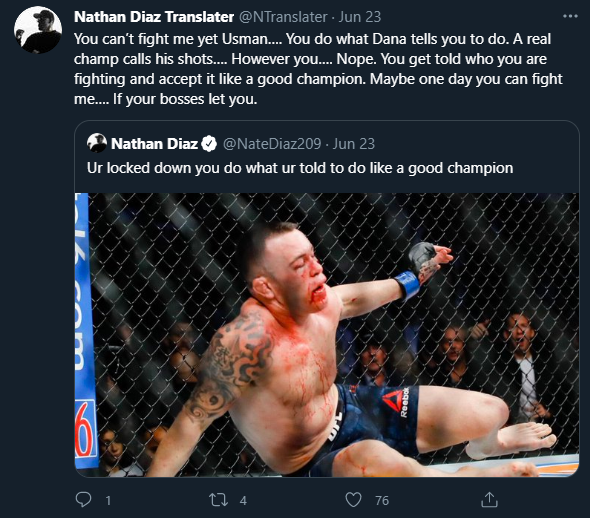
Task: Open the reply icon under the tweet
Action: [x=83, y=500]
